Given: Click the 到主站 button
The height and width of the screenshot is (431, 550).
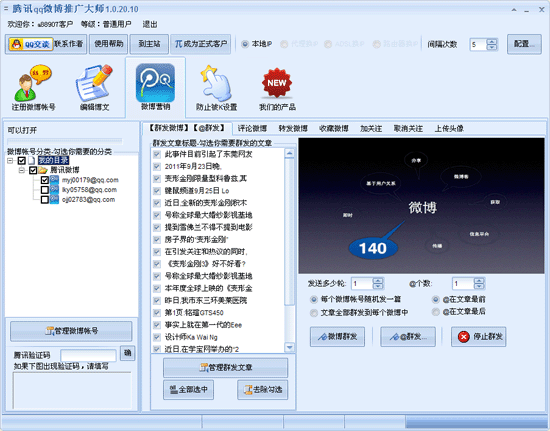Looking at the screenshot, I should click(x=149, y=44).
